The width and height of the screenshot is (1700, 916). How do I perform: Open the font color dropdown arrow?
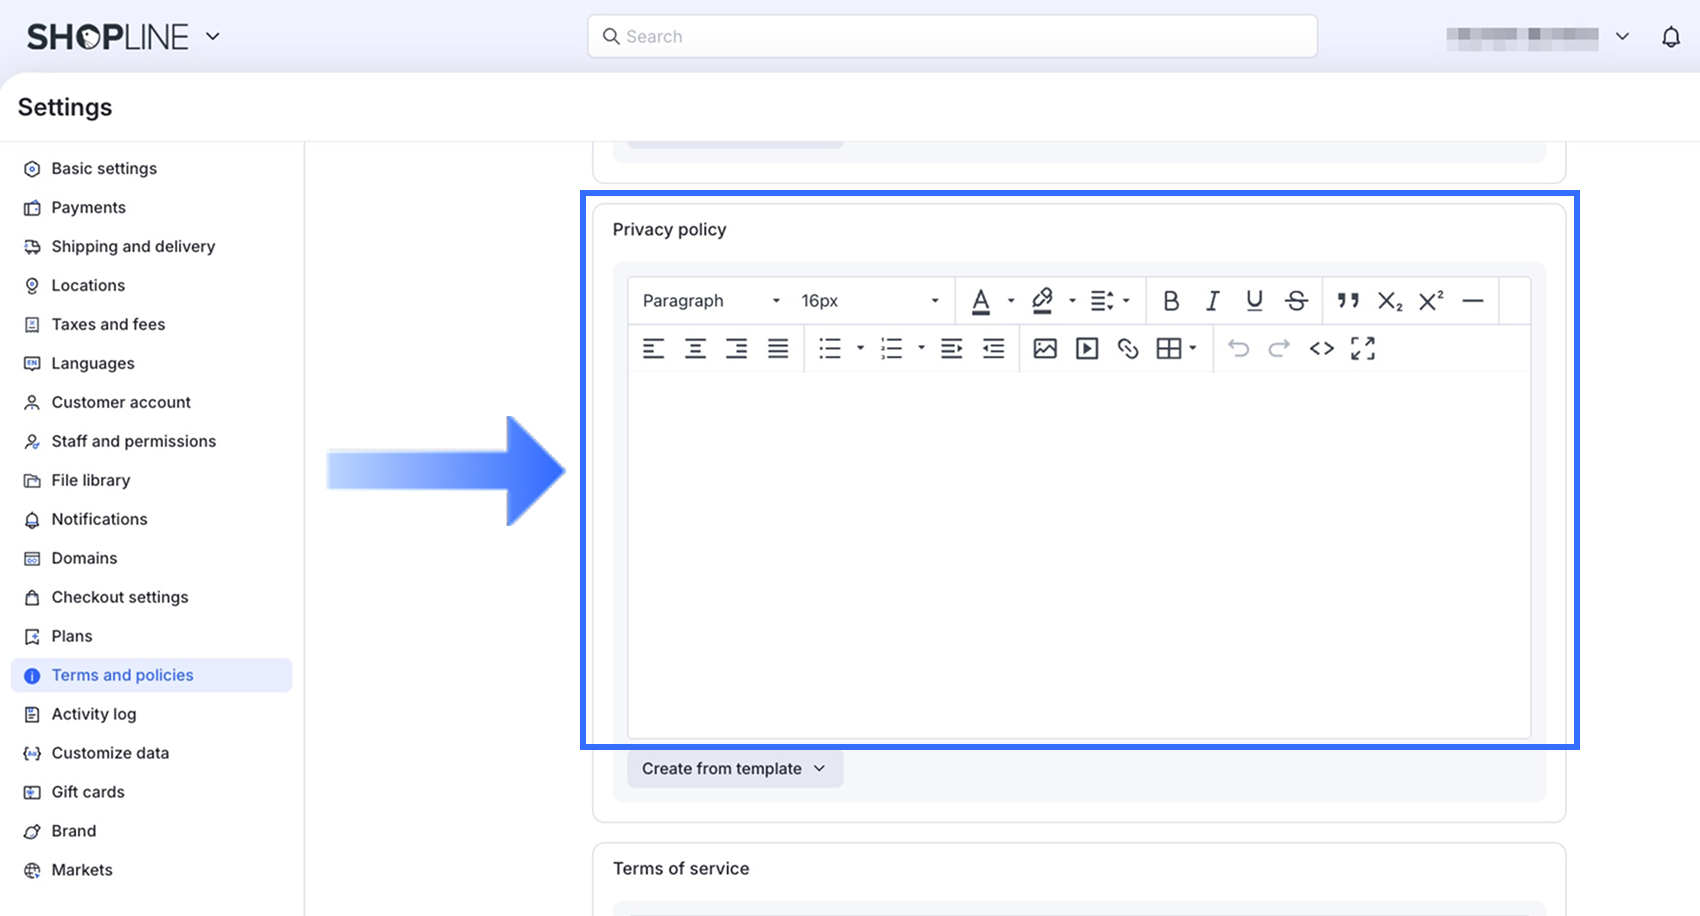(1011, 301)
